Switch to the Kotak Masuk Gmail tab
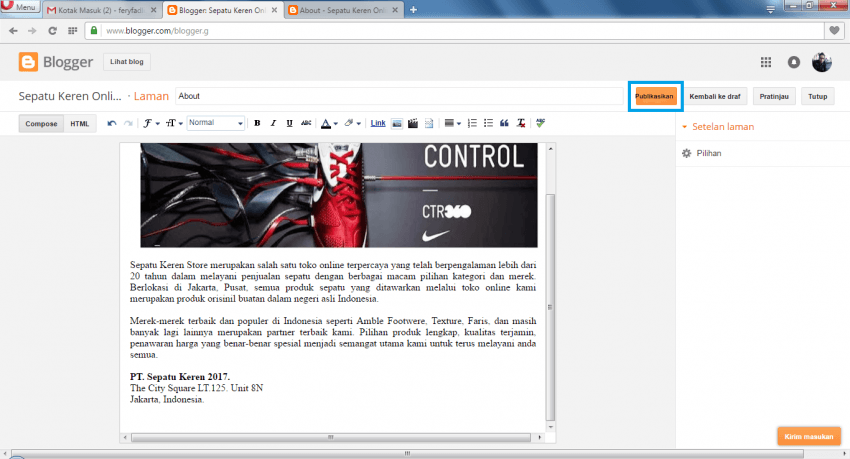 click(x=102, y=10)
